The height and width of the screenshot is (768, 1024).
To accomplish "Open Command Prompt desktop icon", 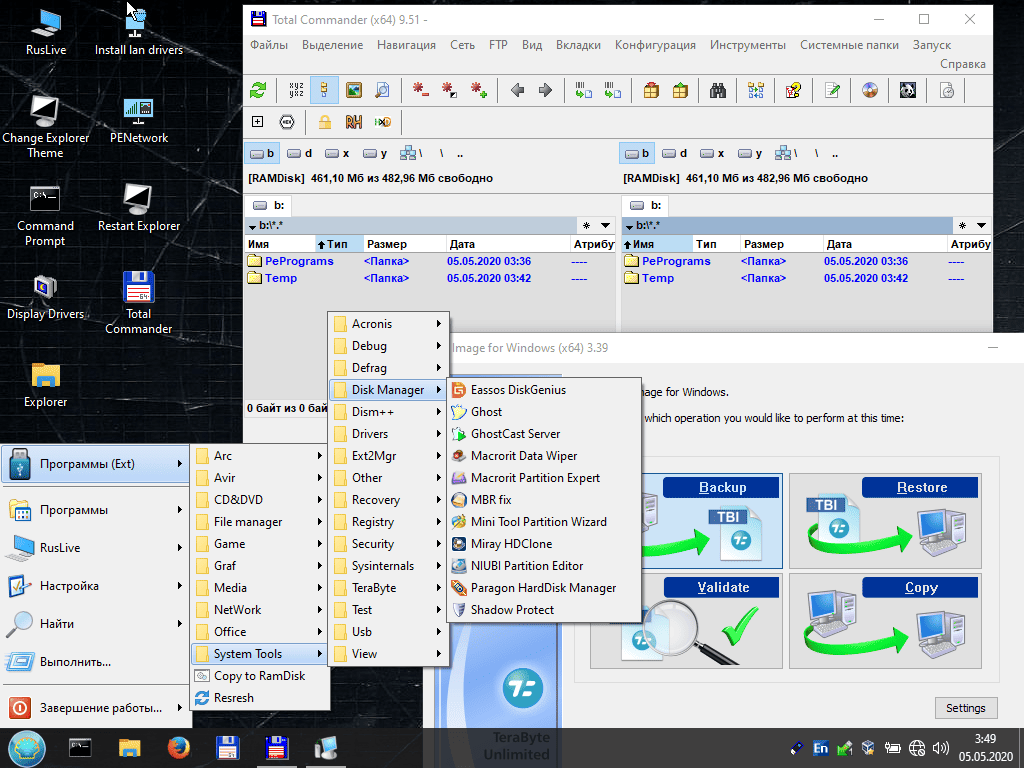I will tap(45, 216).
